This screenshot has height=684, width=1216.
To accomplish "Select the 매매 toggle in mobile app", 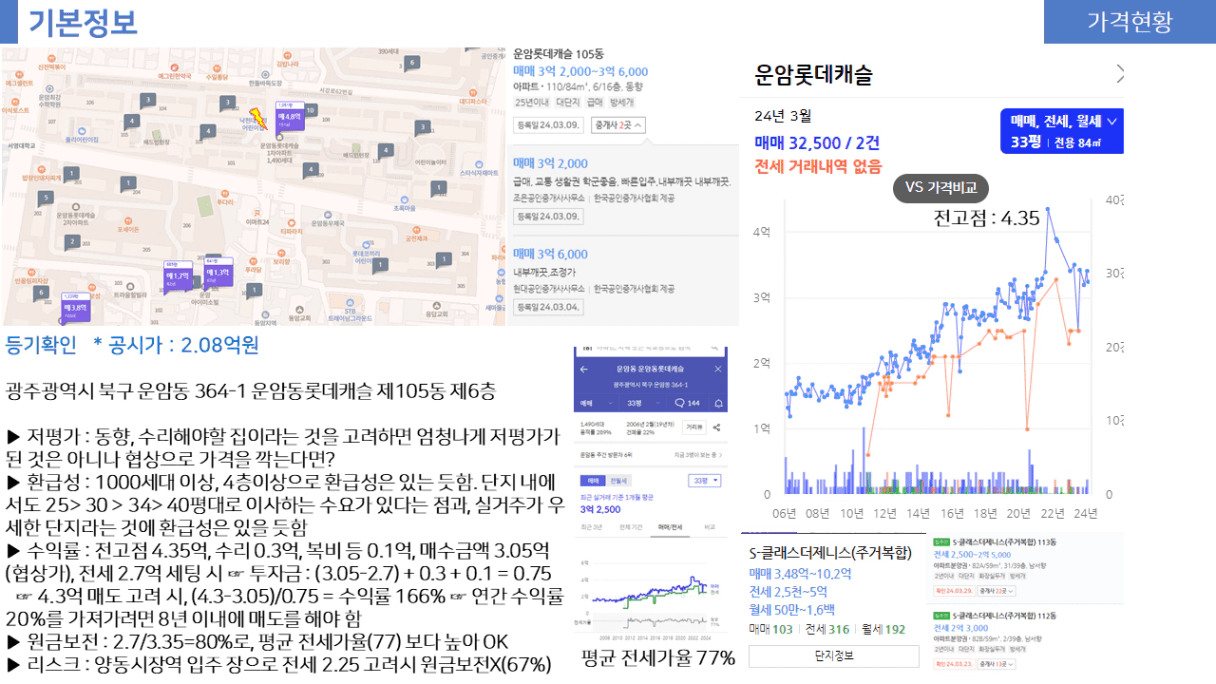I will (x=593, y=481).
